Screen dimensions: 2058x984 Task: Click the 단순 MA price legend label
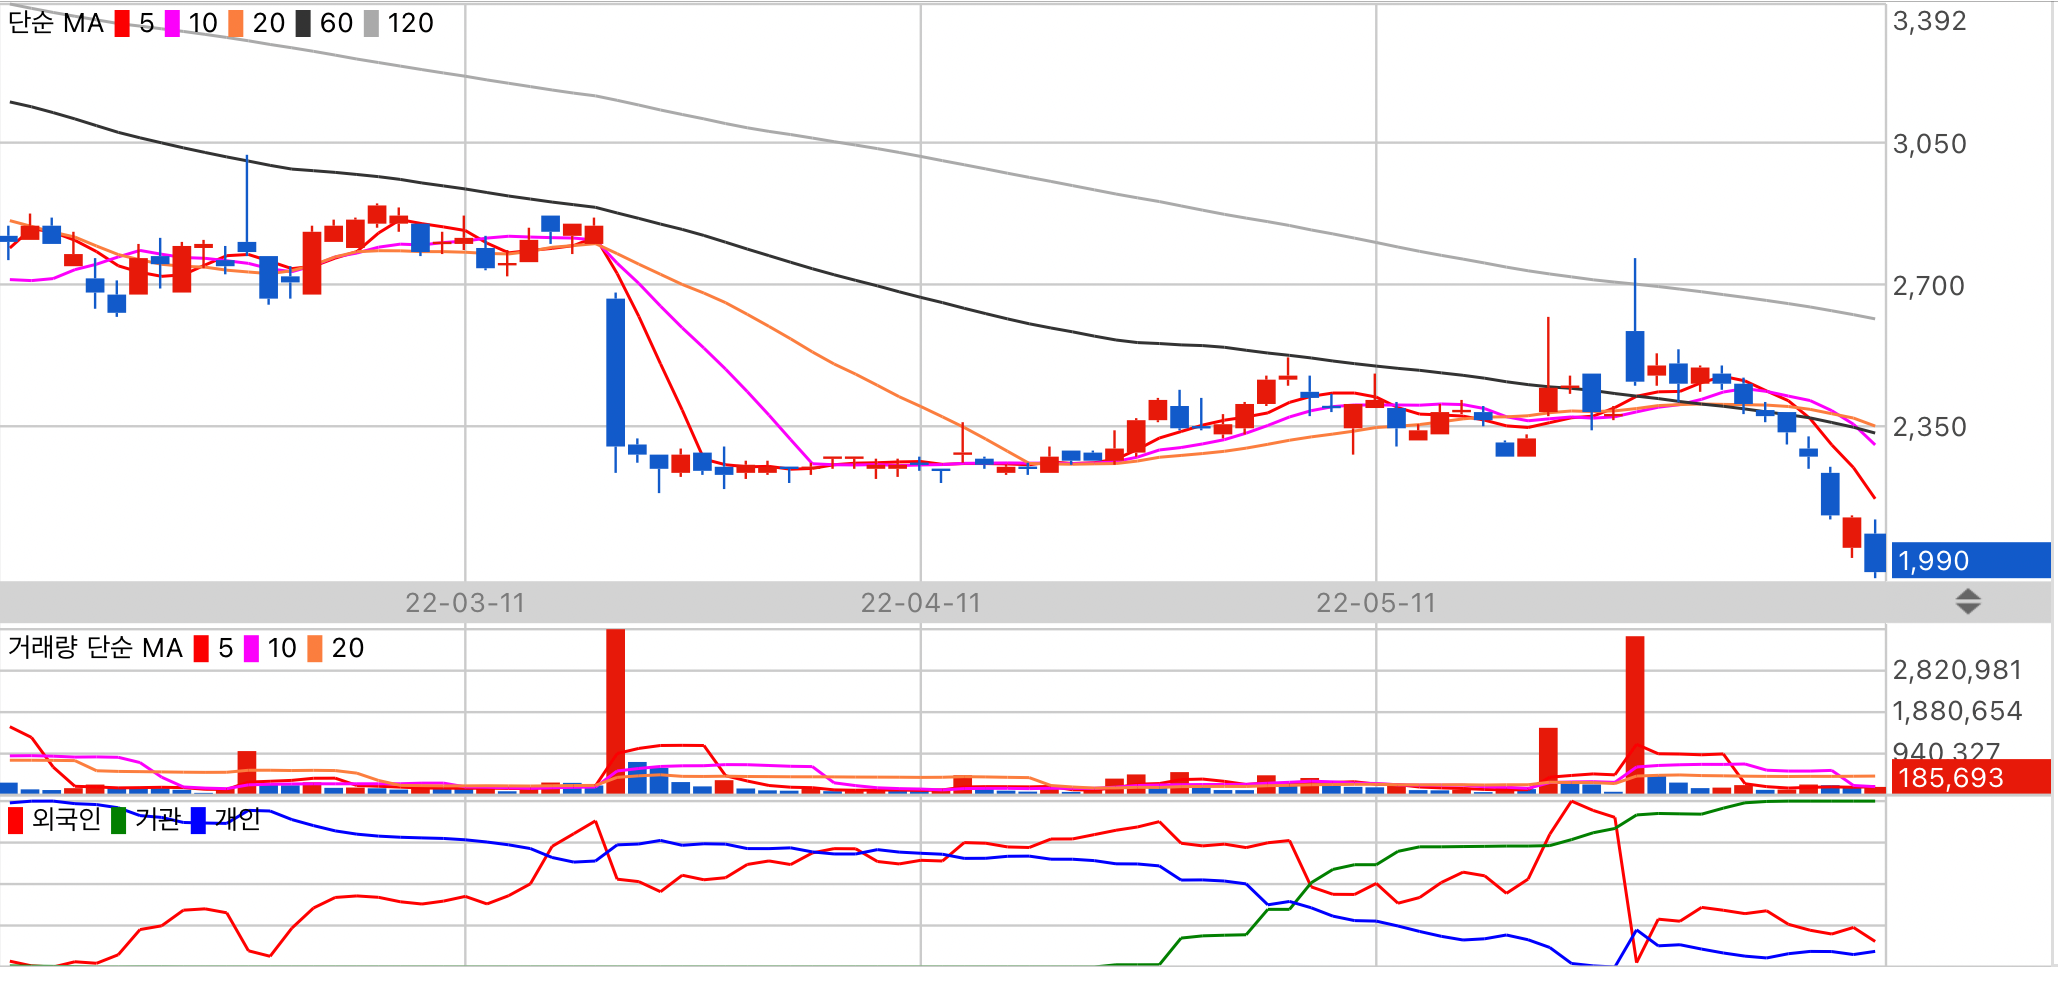click(x=56, y=23)
